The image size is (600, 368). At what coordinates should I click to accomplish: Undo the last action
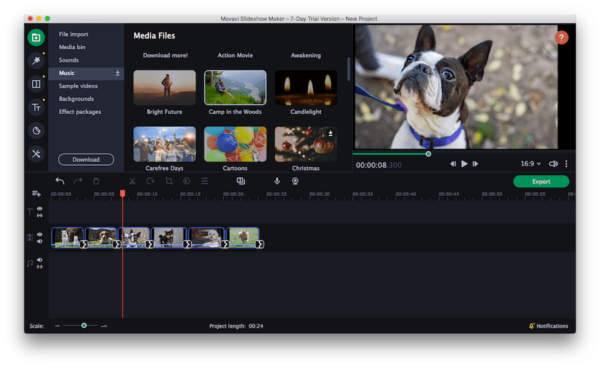pos(60,181)
